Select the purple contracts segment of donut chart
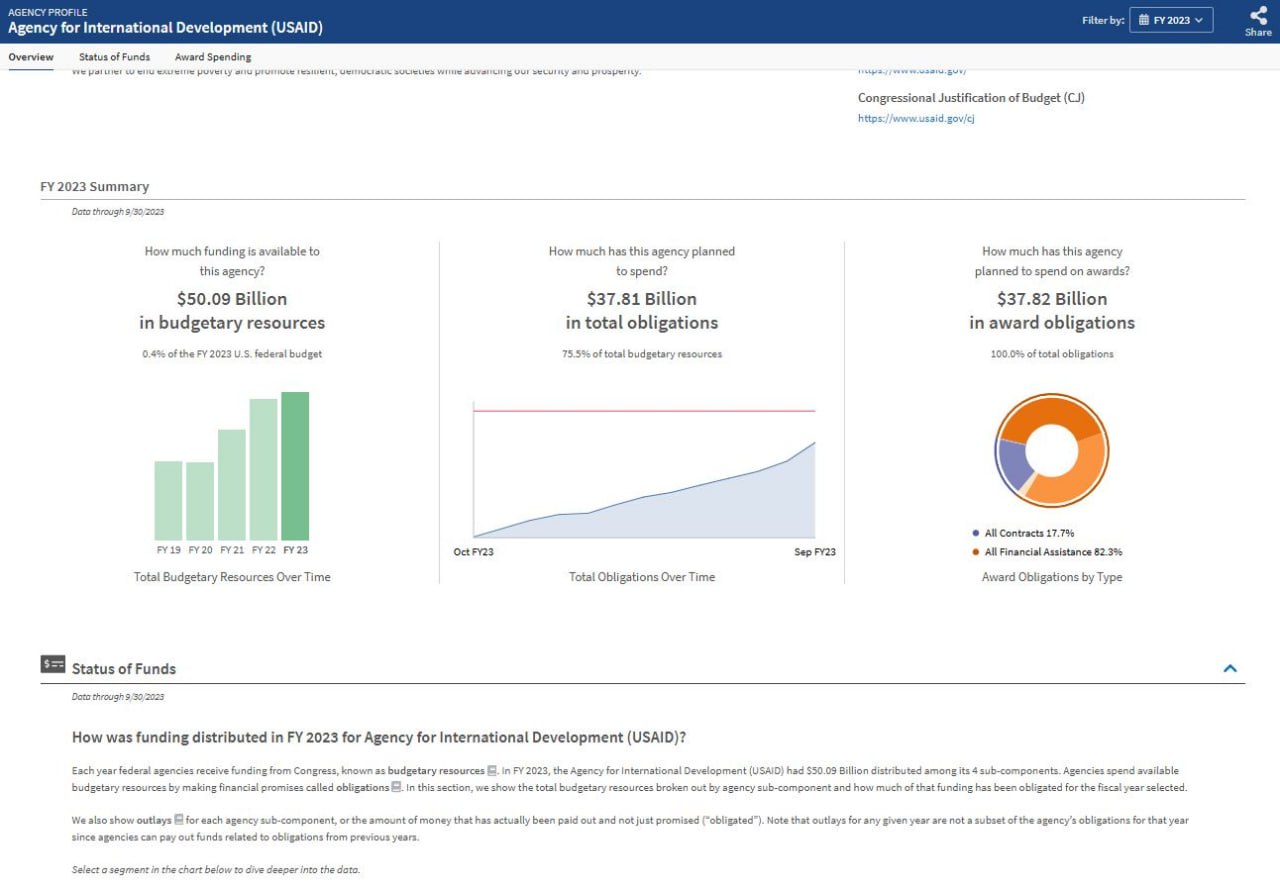1280x888 pixels. (1012, 460)
